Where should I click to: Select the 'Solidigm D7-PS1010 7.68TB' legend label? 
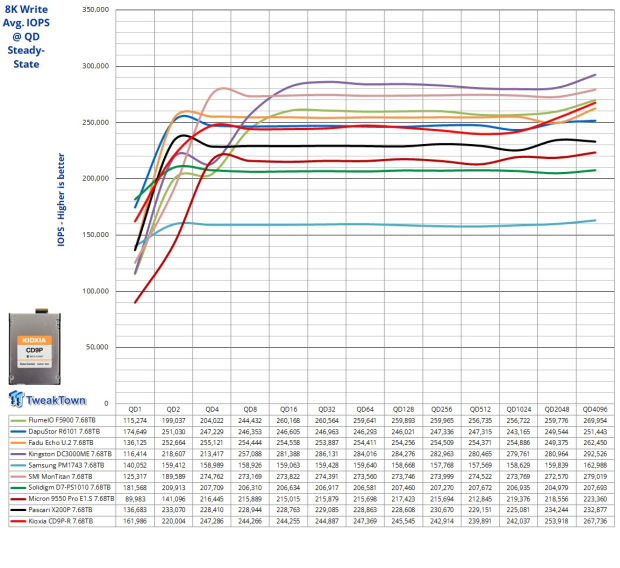pyautogui.click(x=70, y=488)
